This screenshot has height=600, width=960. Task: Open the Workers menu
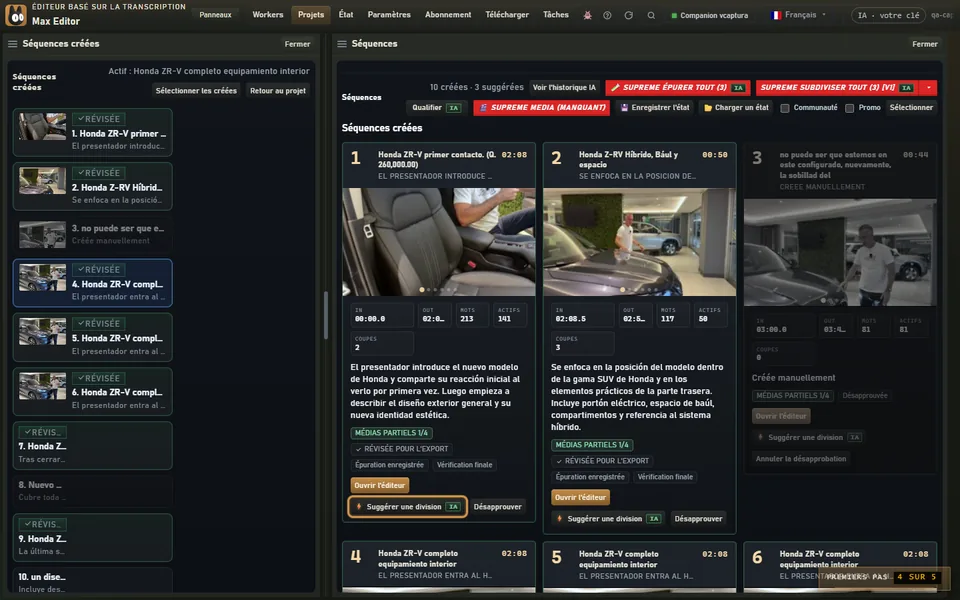click(x=268, y=15)
